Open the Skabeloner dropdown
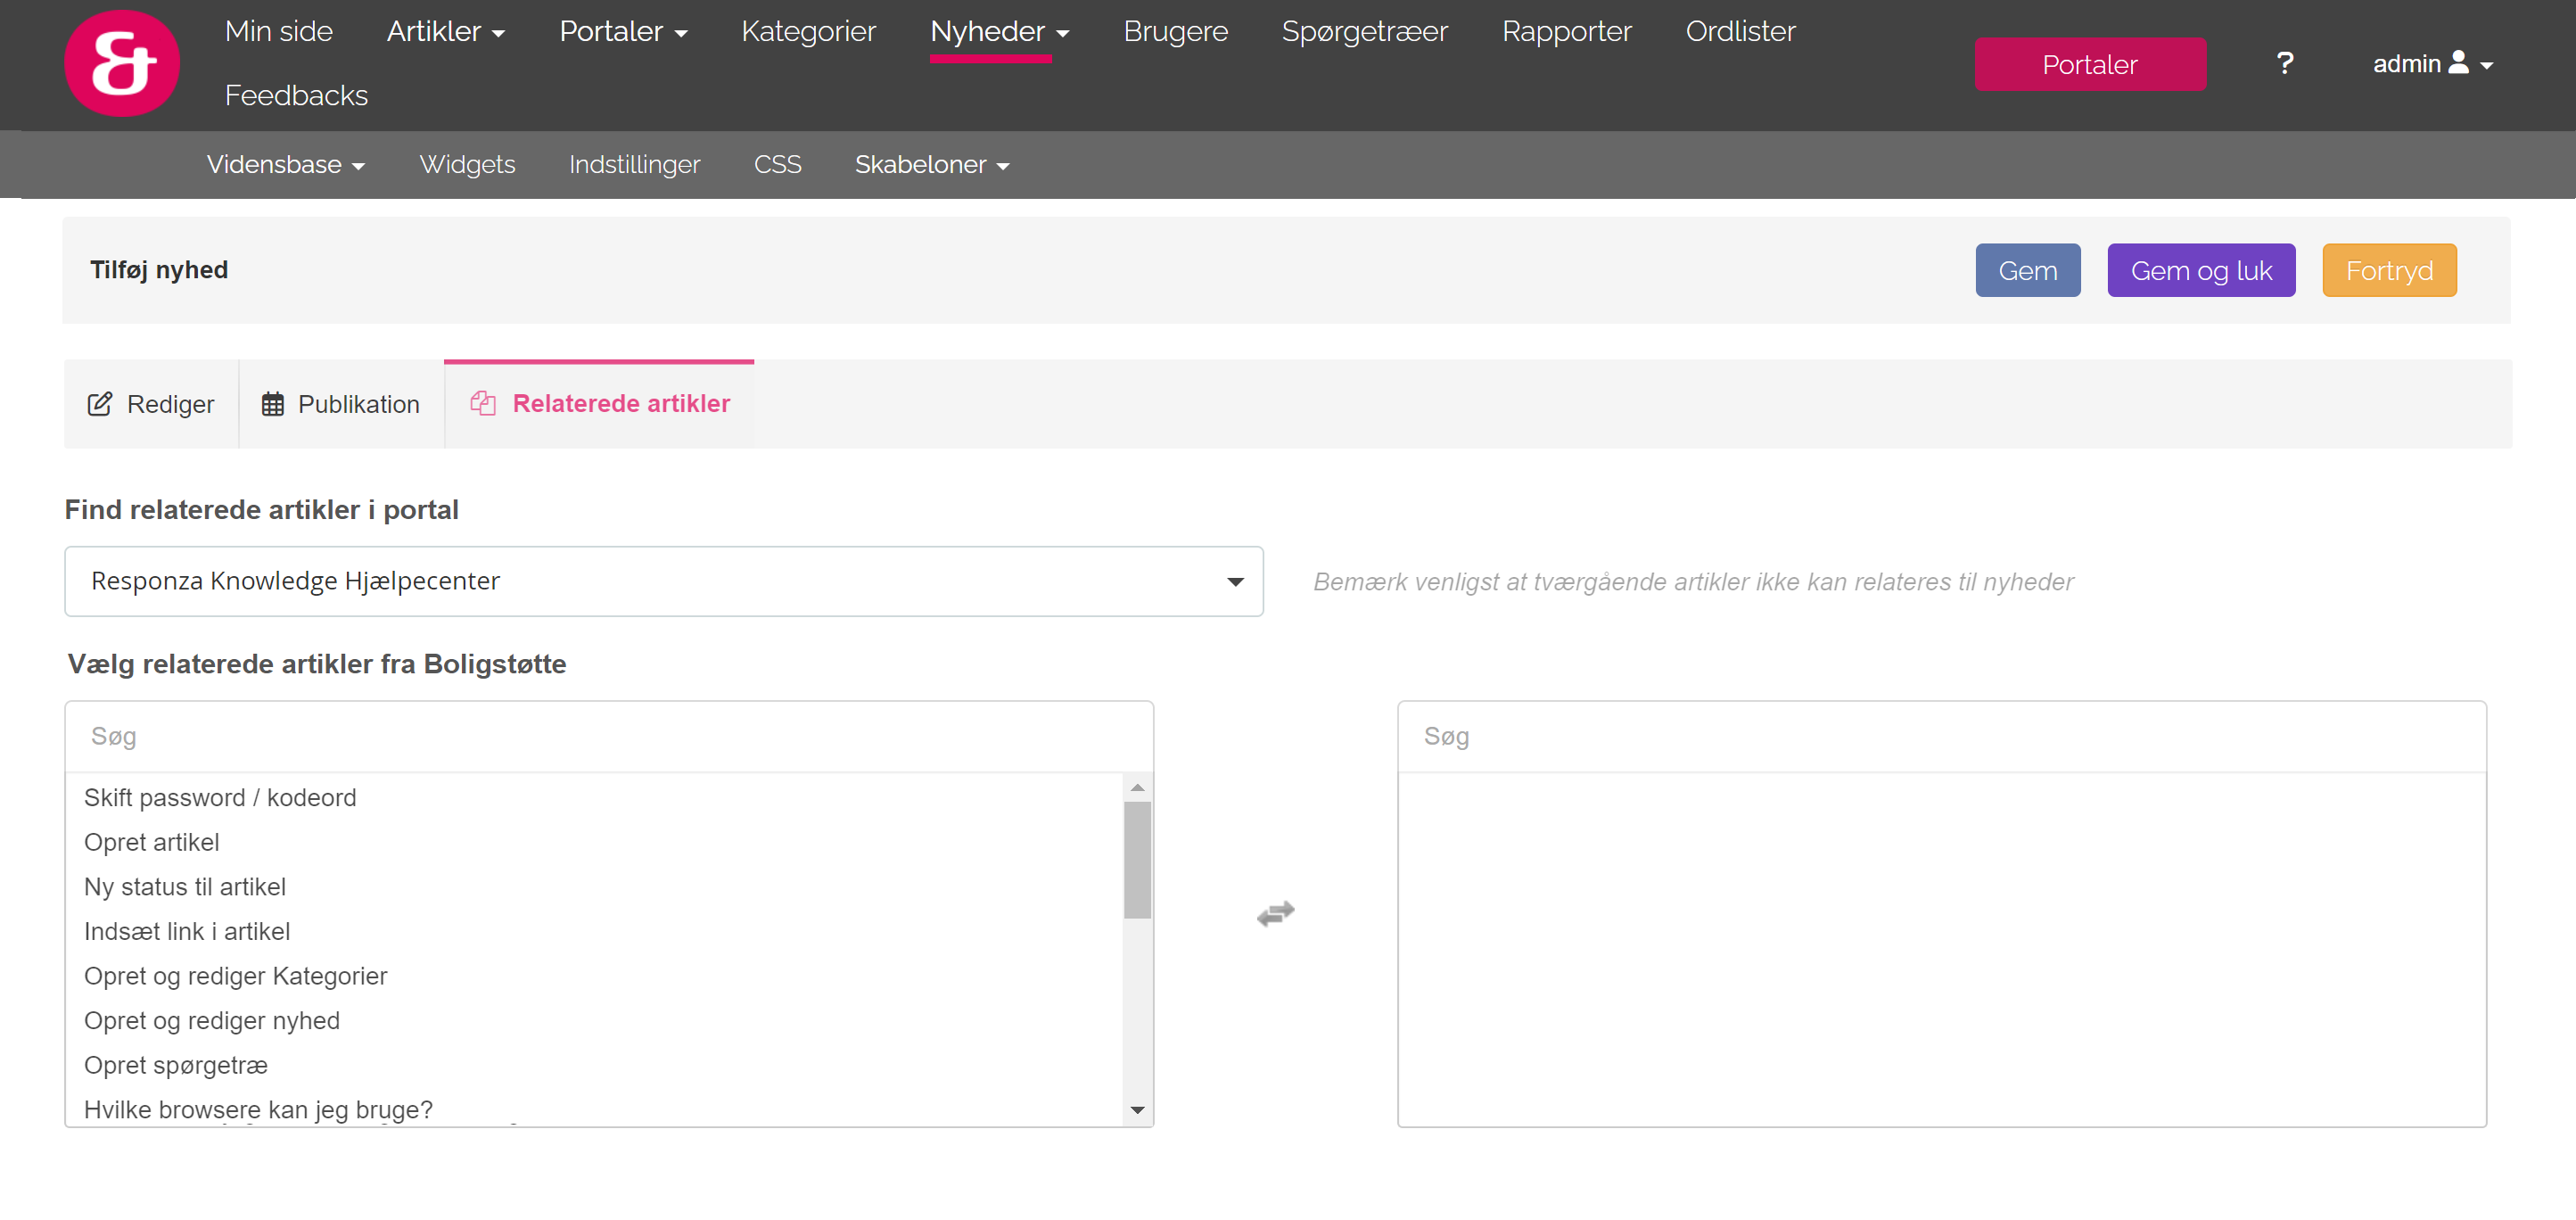This screenshot has width=2576, height=1220. tap(931, 164)
